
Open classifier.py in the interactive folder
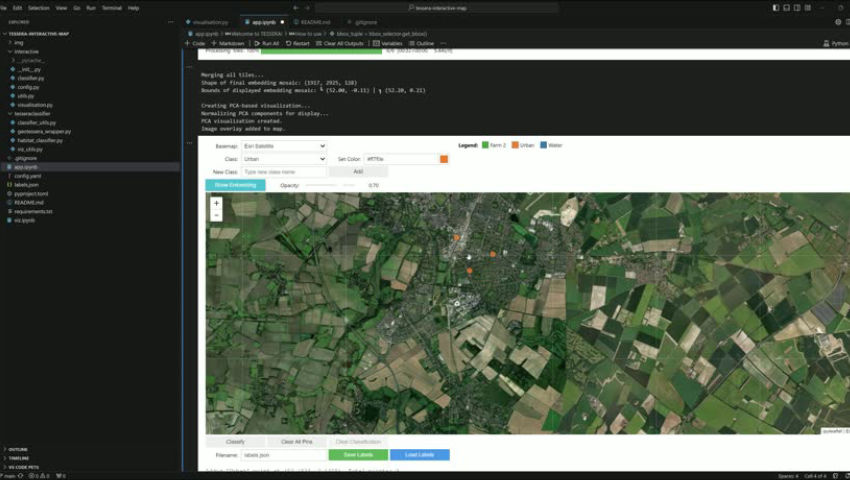tap(30, 78)
